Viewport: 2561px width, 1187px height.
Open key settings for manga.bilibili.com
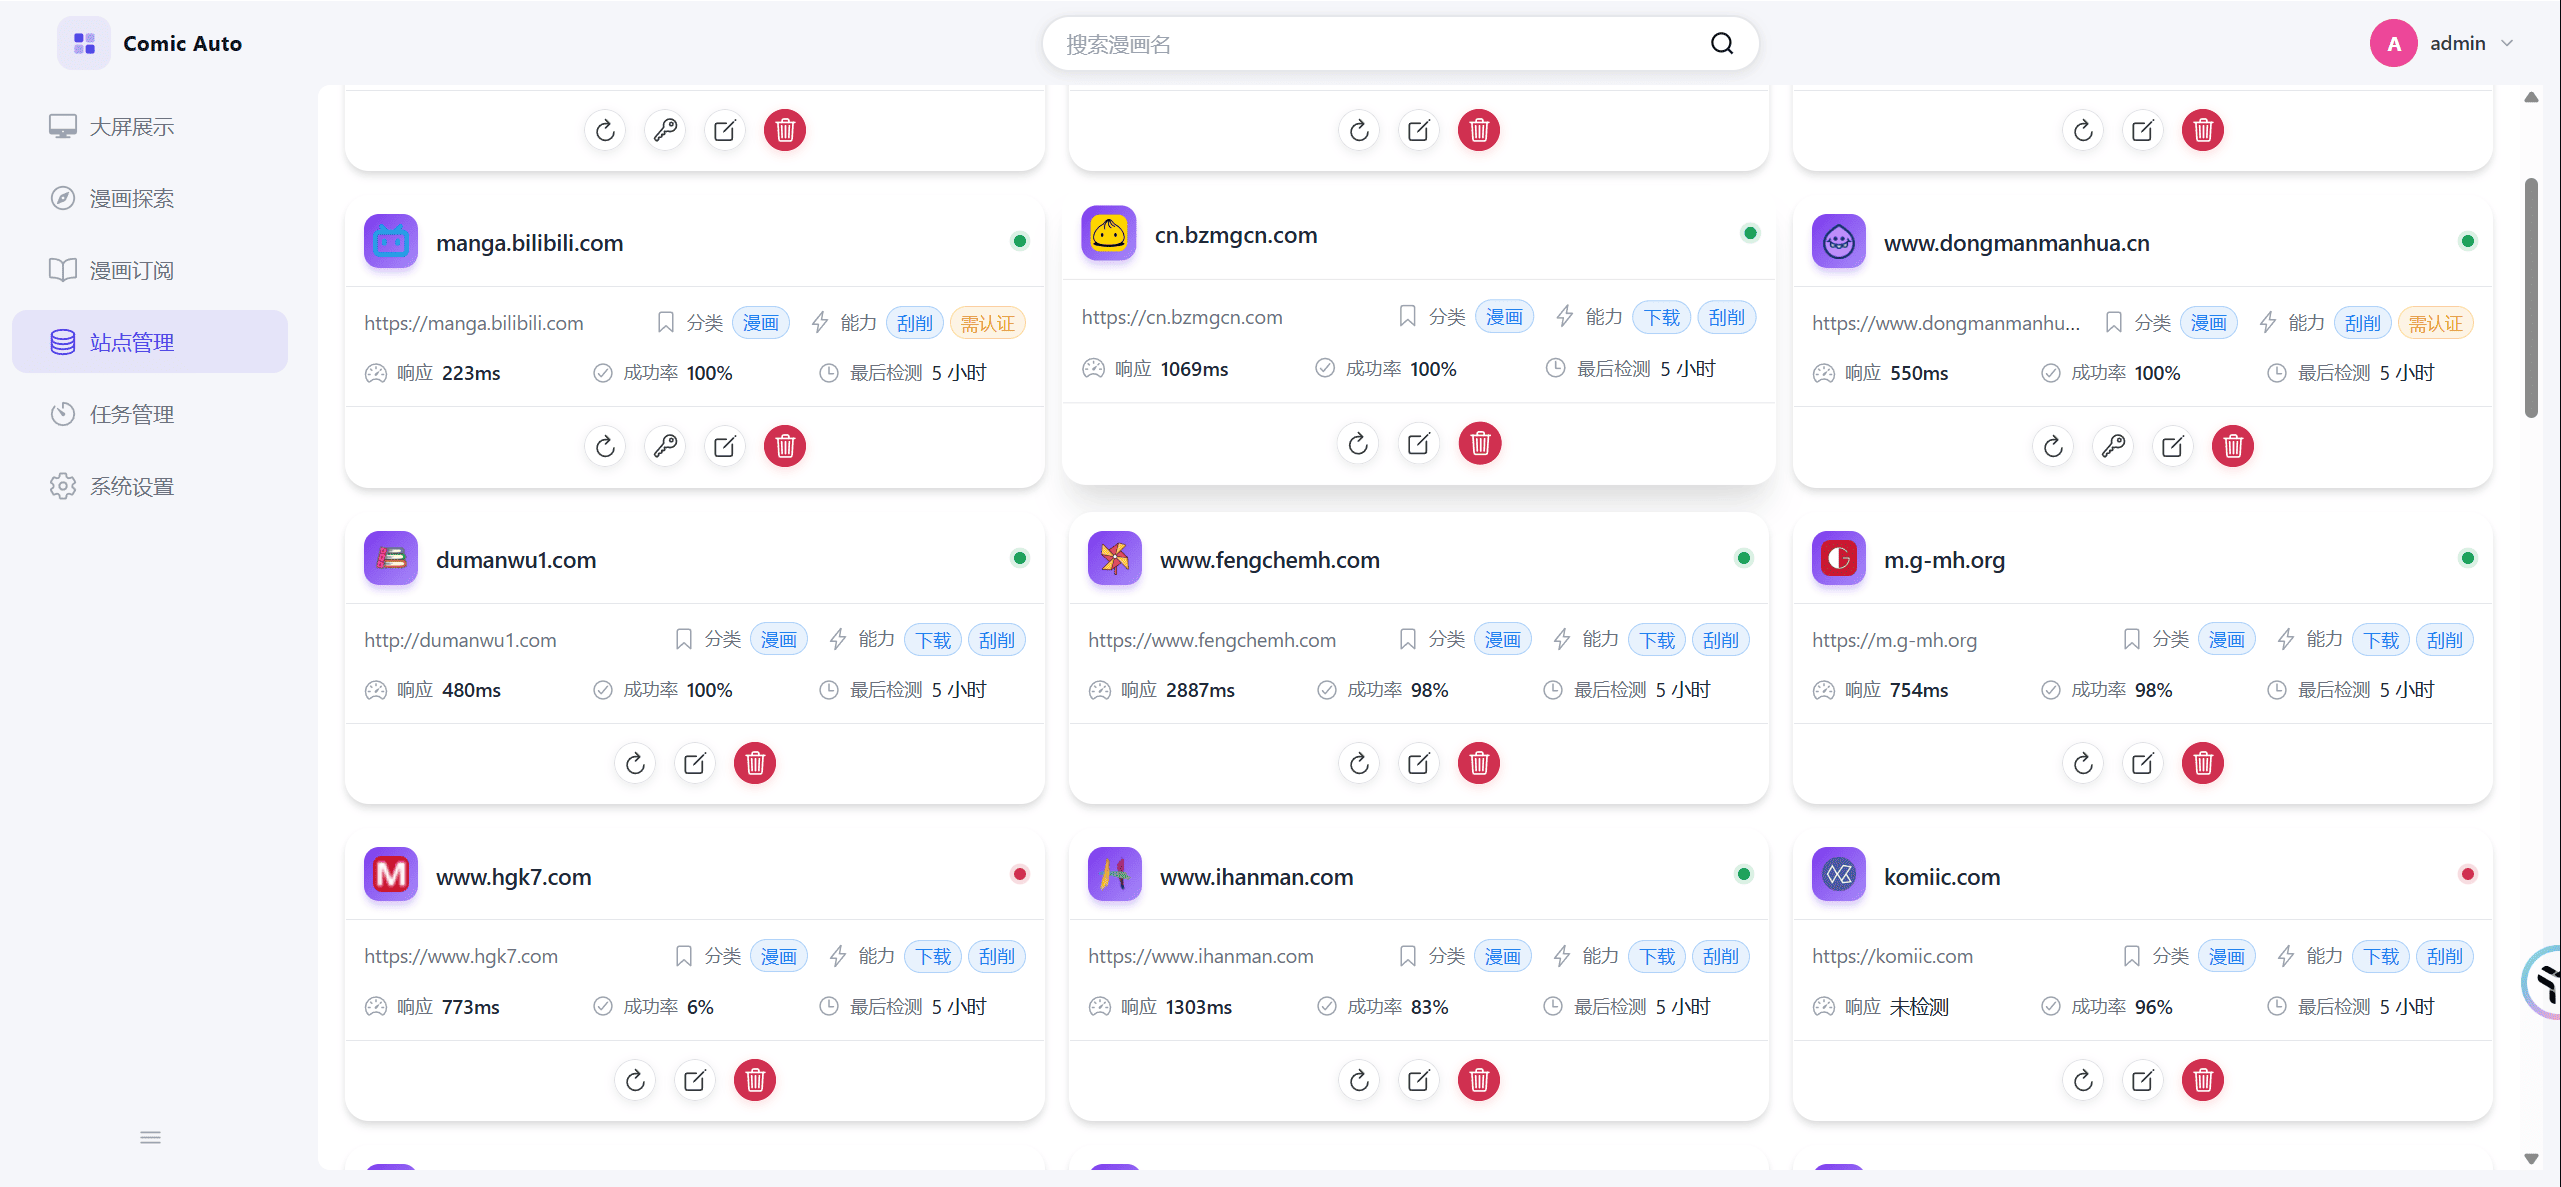[665, 446]
